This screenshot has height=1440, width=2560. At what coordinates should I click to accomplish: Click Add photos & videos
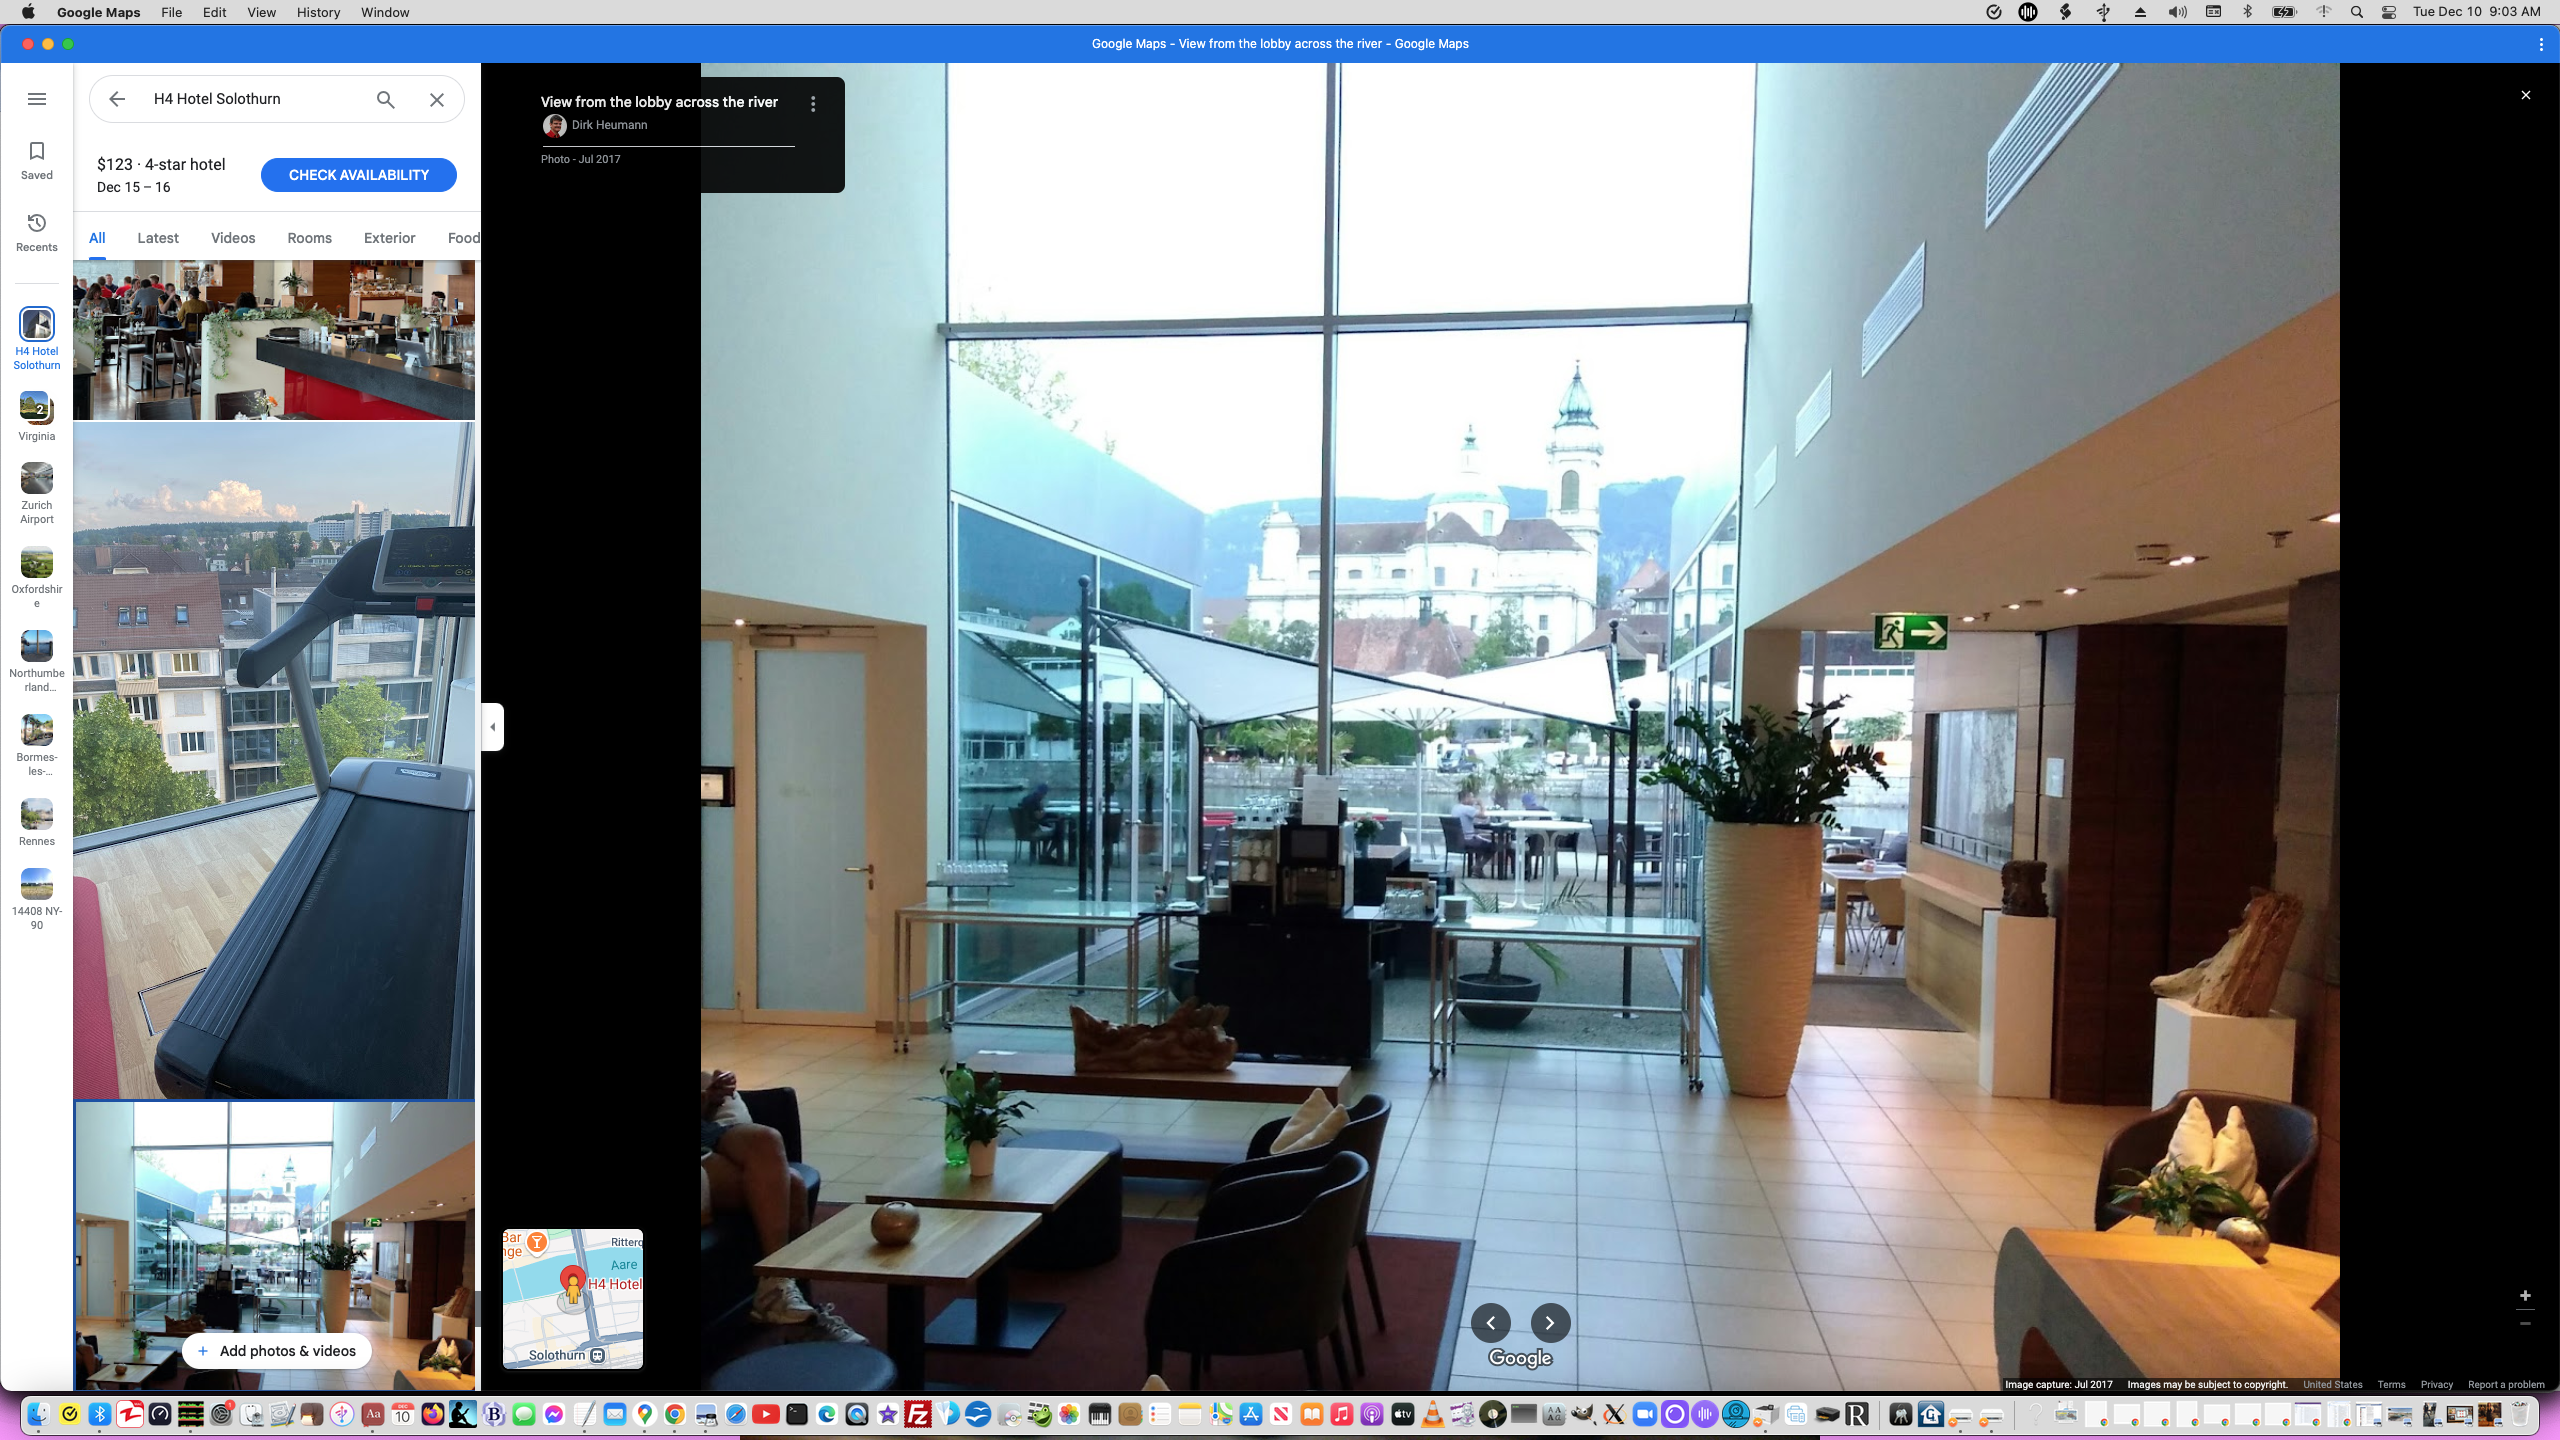pos(276,1351)
